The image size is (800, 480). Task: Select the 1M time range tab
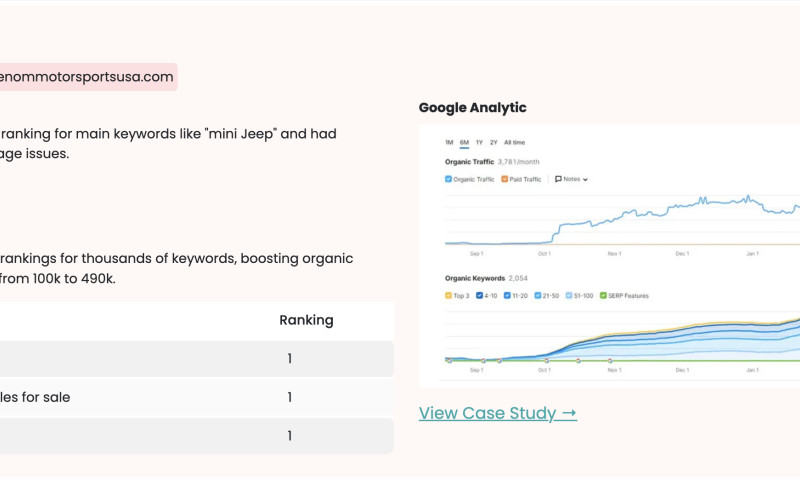coord(449,143)
